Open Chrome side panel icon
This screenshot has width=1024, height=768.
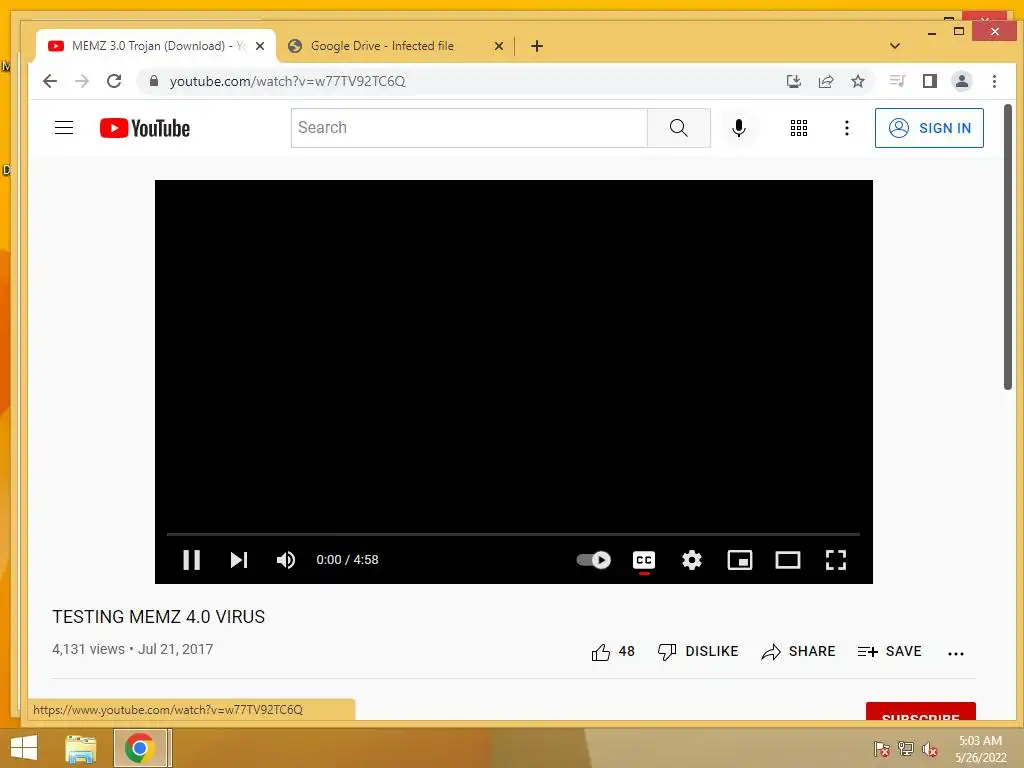(930, 81)
